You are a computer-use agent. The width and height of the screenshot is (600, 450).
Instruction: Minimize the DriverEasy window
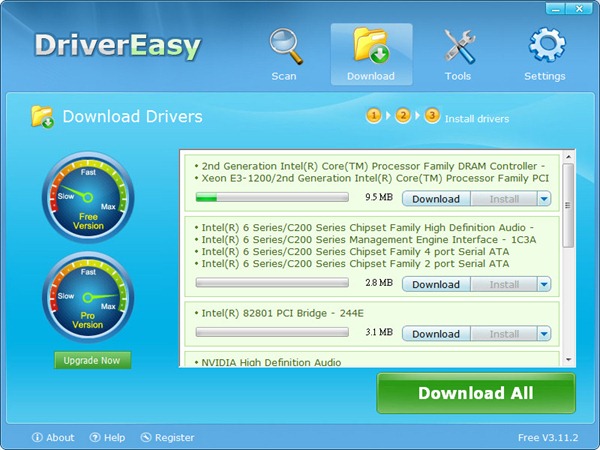[x=556, y=9]
